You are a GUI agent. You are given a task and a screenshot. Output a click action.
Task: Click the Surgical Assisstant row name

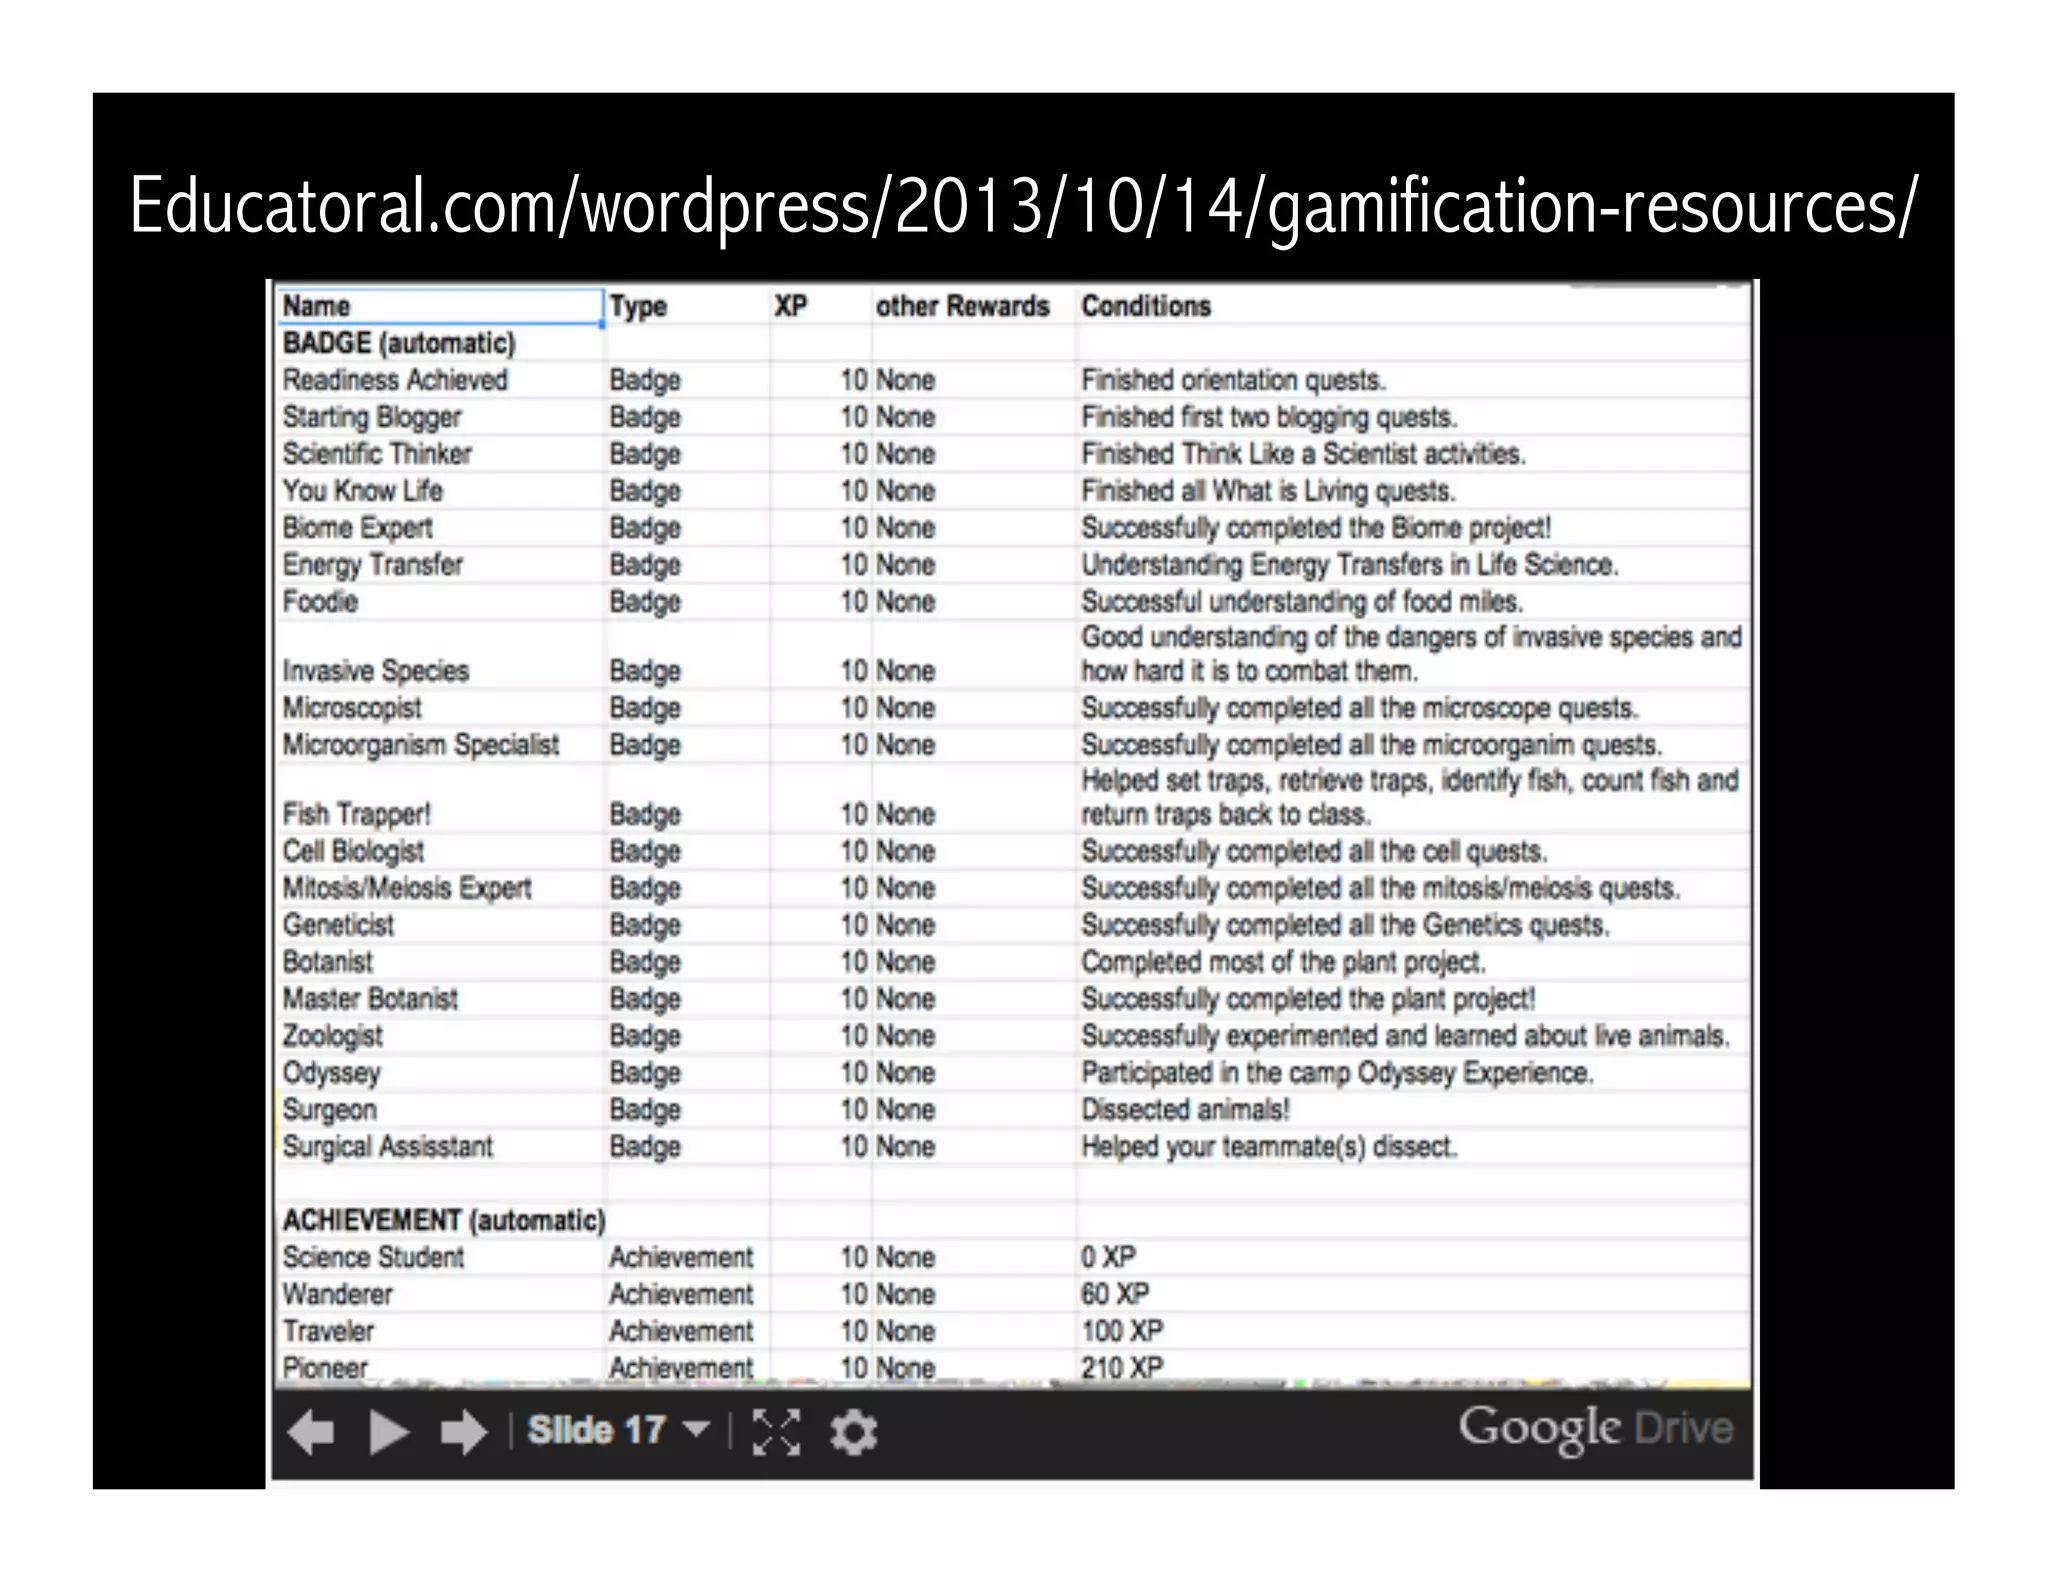coord(387,1146)
